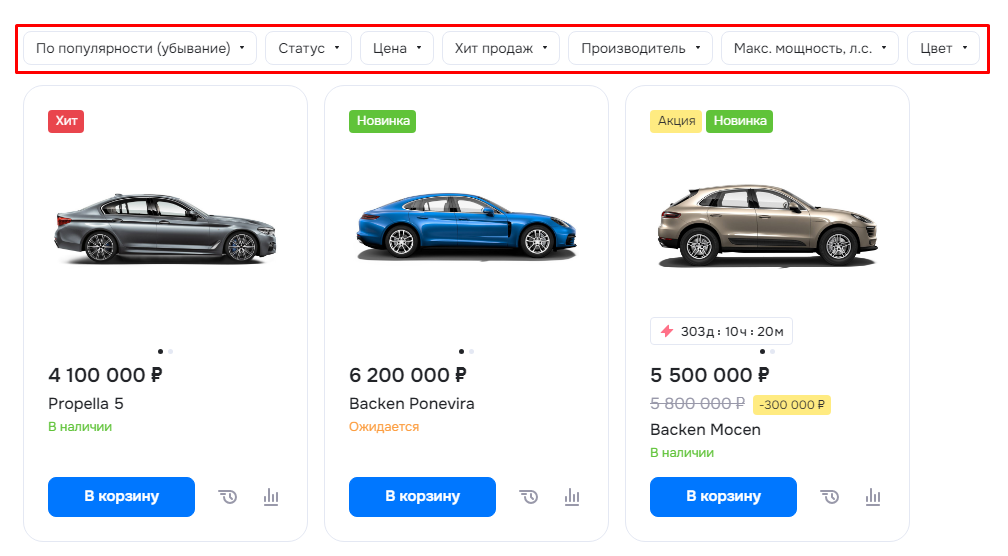Click compare bar-chart icon for Propella 5
Image resolution: width=1008 pixels, height=556 pixels.
(271, 497)
